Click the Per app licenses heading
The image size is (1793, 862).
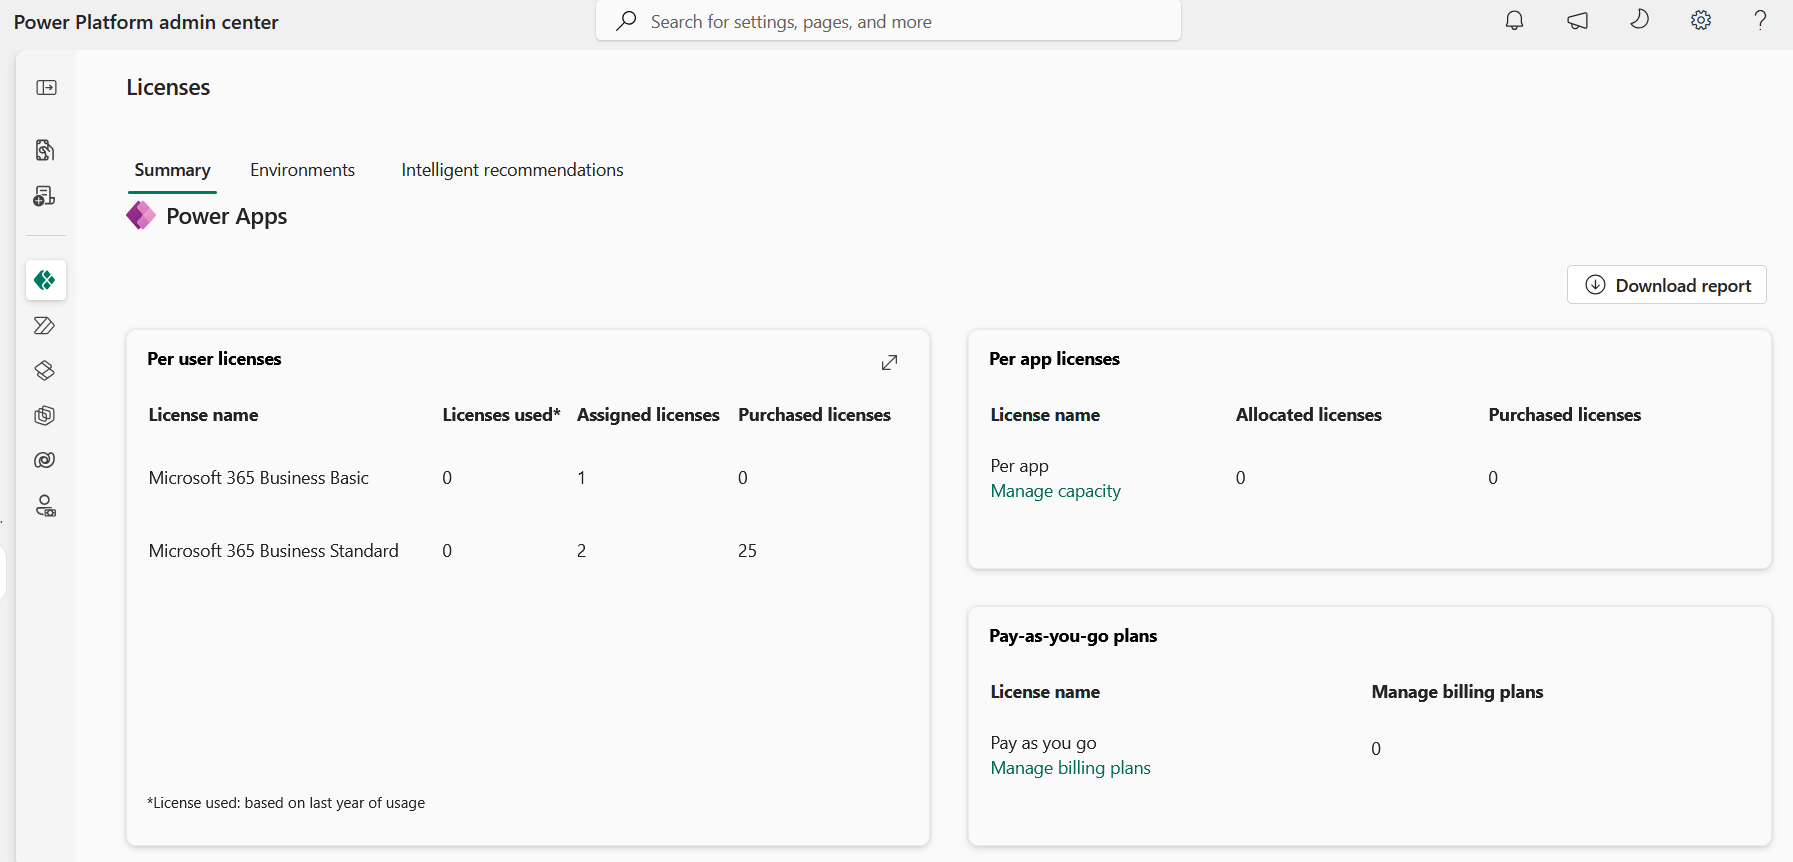(x=1054, y=359)
